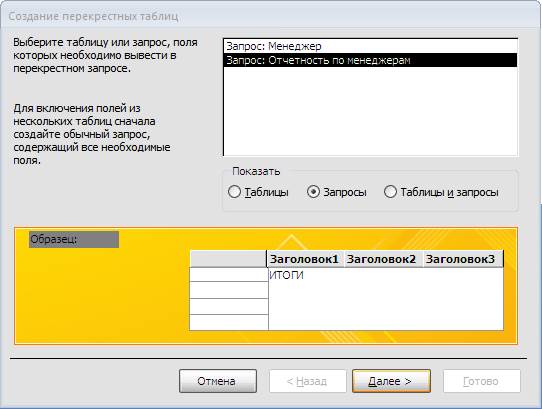Screen dimensions: 542x409
Task: Select 'Запрос: Отчетность по менеджерам' entry
Action: (370, 60)
